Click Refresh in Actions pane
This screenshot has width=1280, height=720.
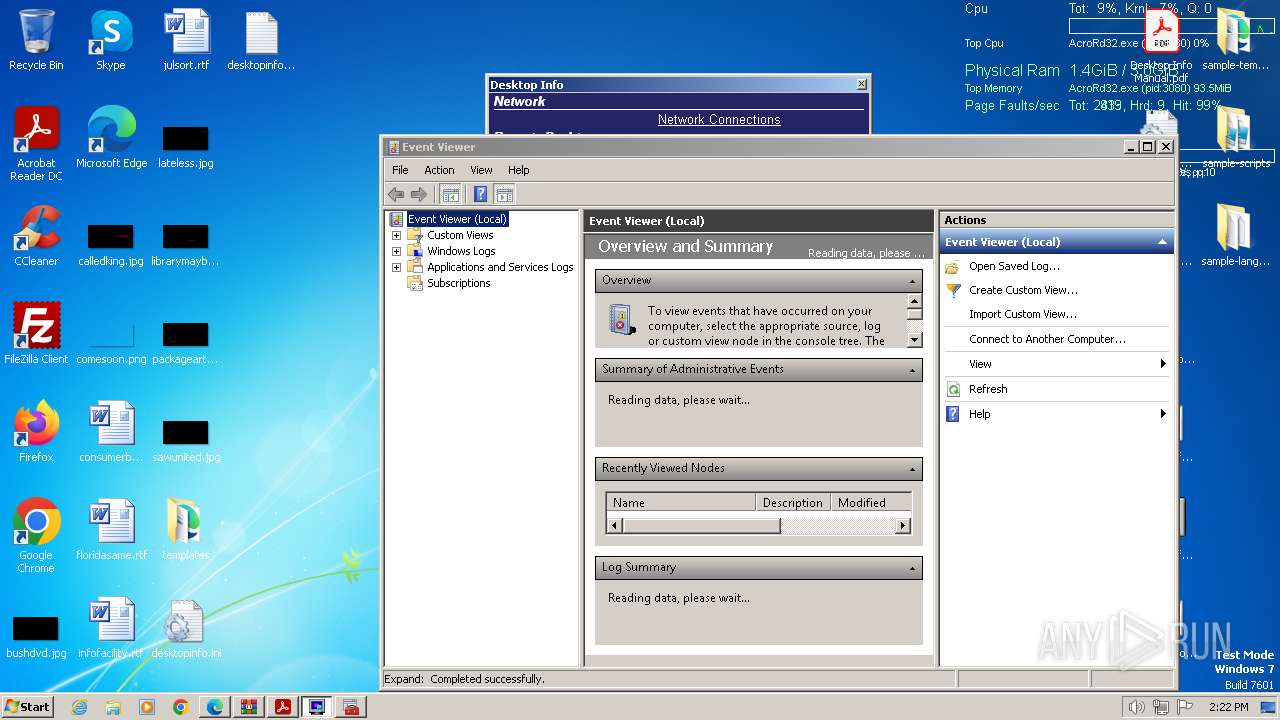click(988, 389)
